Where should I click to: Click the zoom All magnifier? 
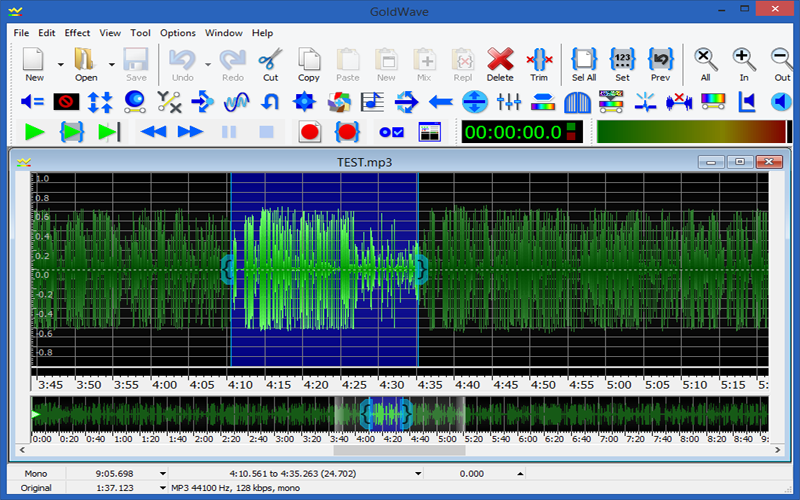(706, 64)
